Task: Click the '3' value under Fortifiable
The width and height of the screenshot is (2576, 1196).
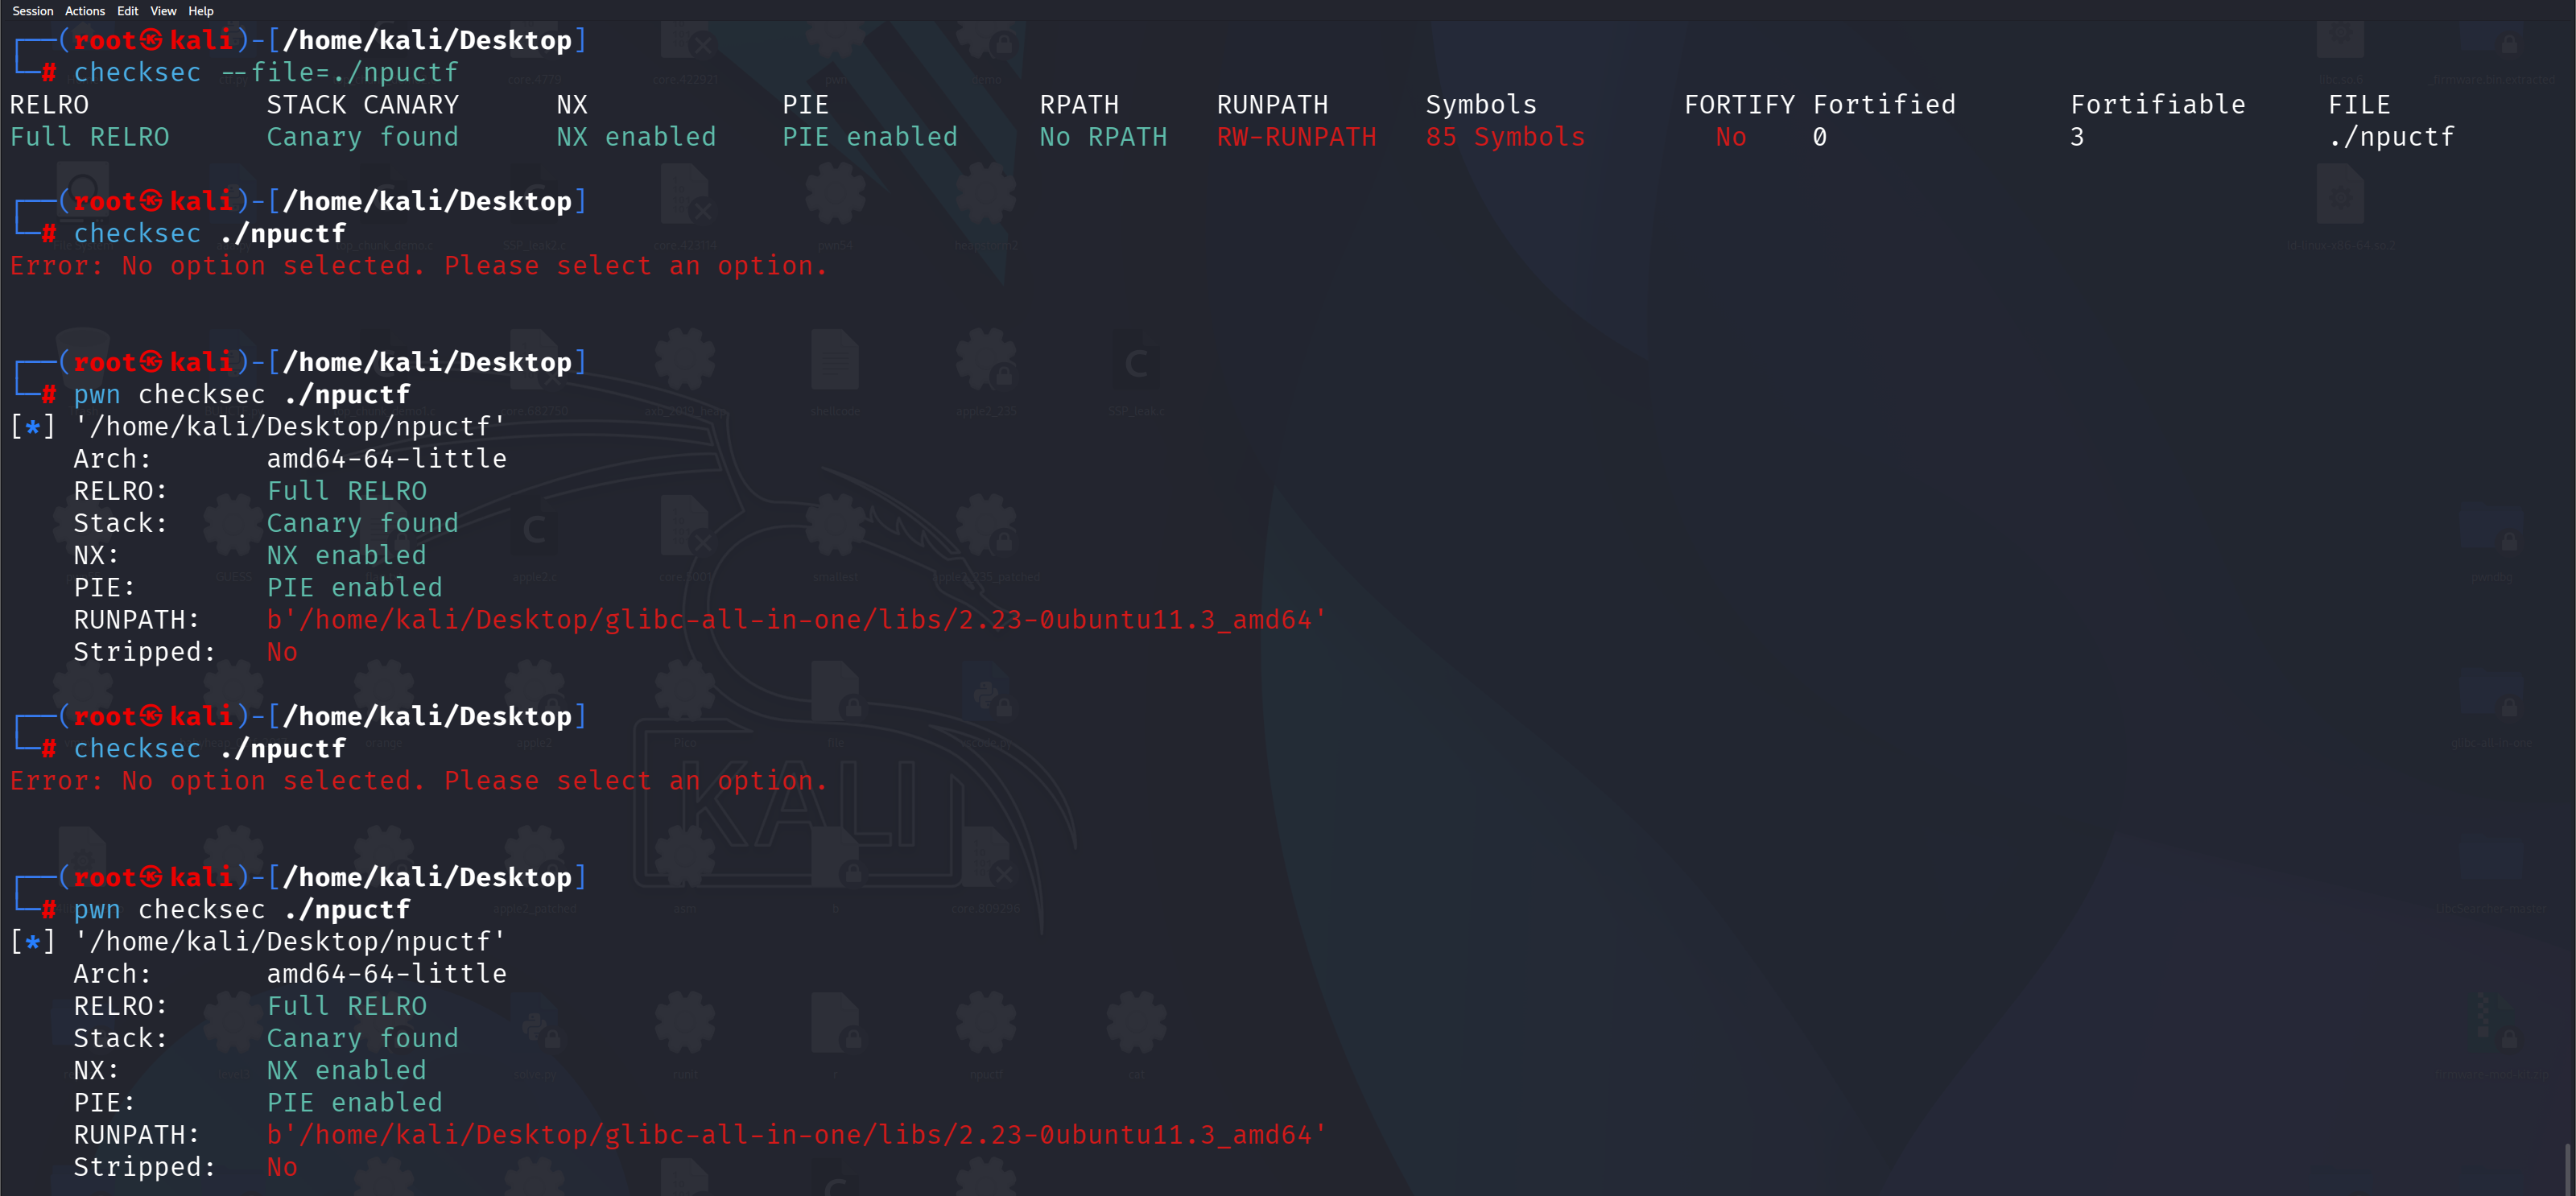Action: [x=2077, y=137]
